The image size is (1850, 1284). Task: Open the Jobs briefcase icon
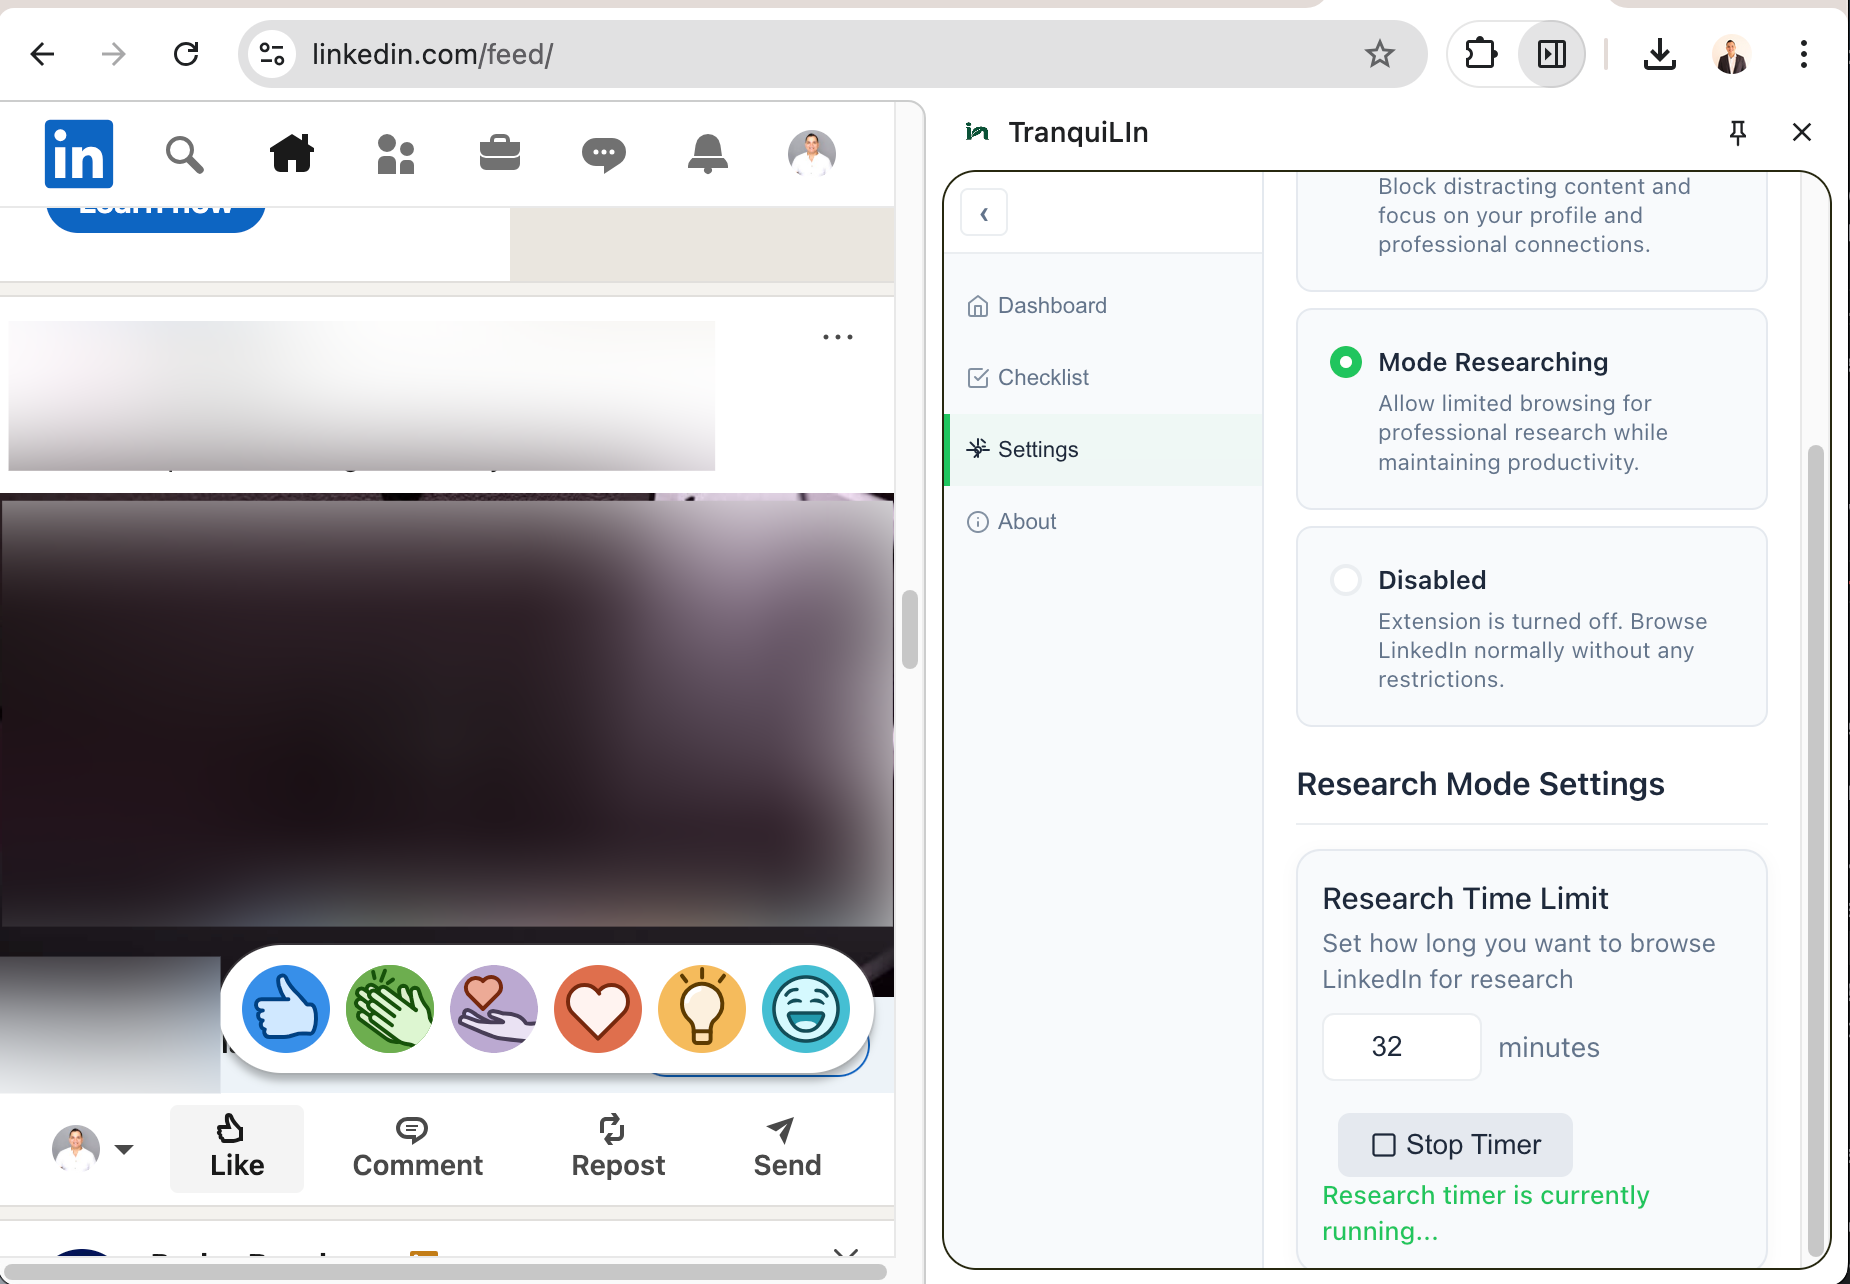click(x=500, y=153)
